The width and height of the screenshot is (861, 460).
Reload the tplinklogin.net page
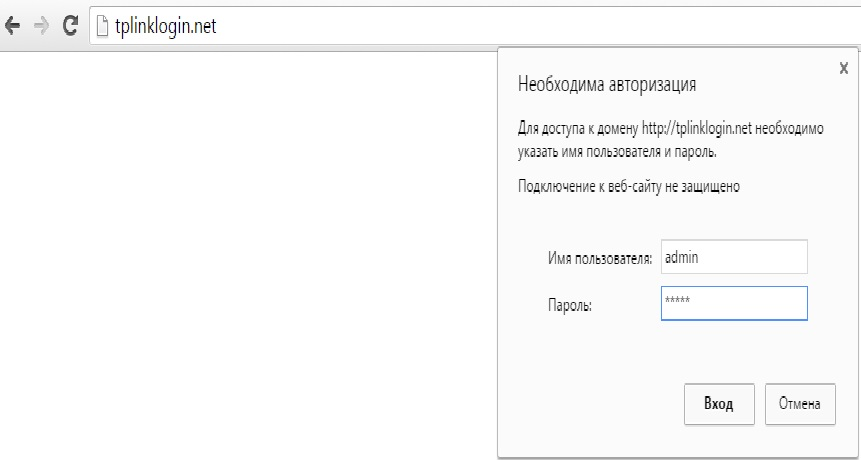pos(70,27)
